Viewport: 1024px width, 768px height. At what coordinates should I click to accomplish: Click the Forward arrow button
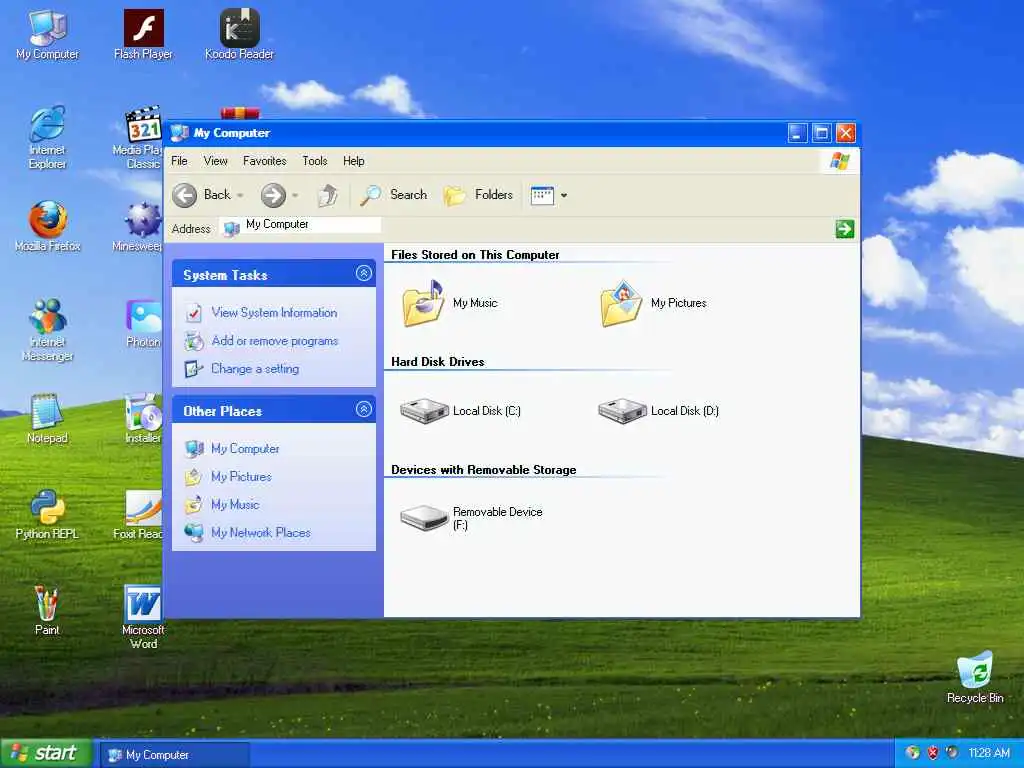(x=273, y=195)
